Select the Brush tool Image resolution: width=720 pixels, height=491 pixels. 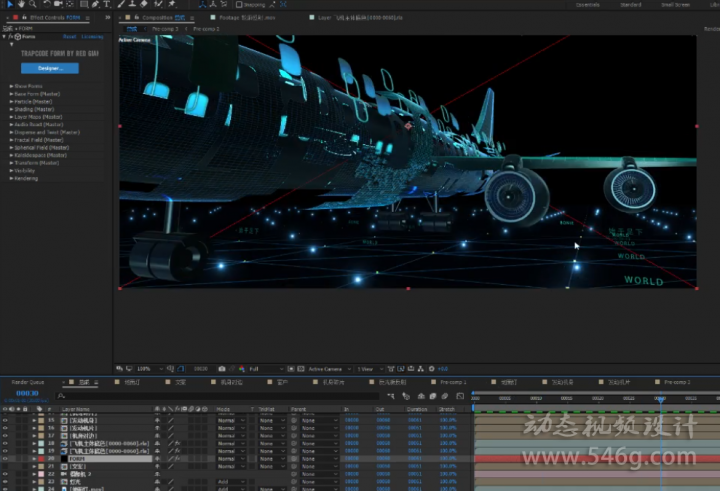(x=121, y=4)
